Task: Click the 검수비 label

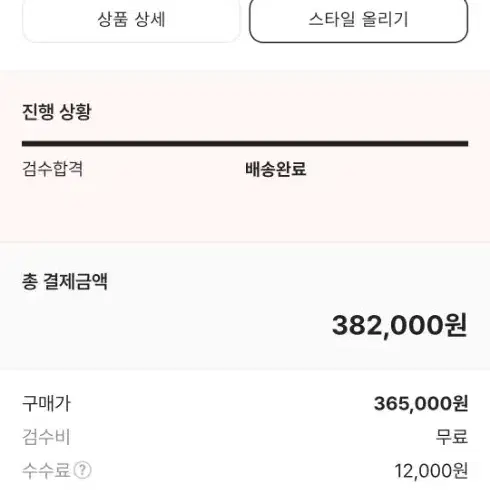Action: [46, 437]
